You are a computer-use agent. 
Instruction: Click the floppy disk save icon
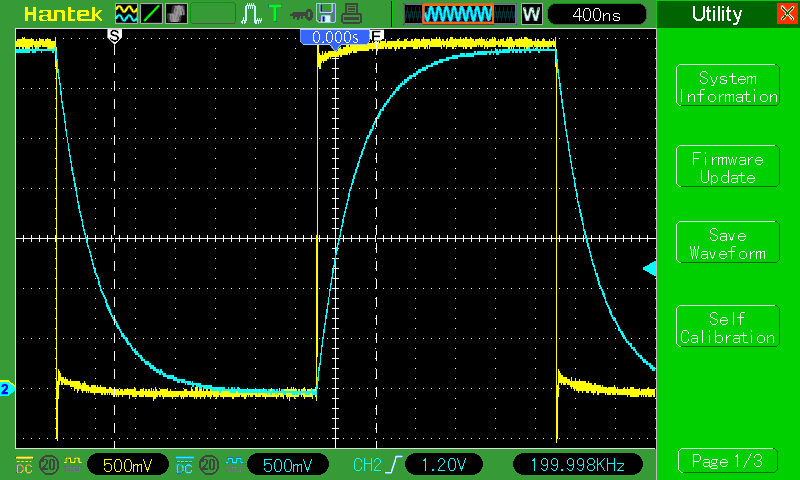326,14
